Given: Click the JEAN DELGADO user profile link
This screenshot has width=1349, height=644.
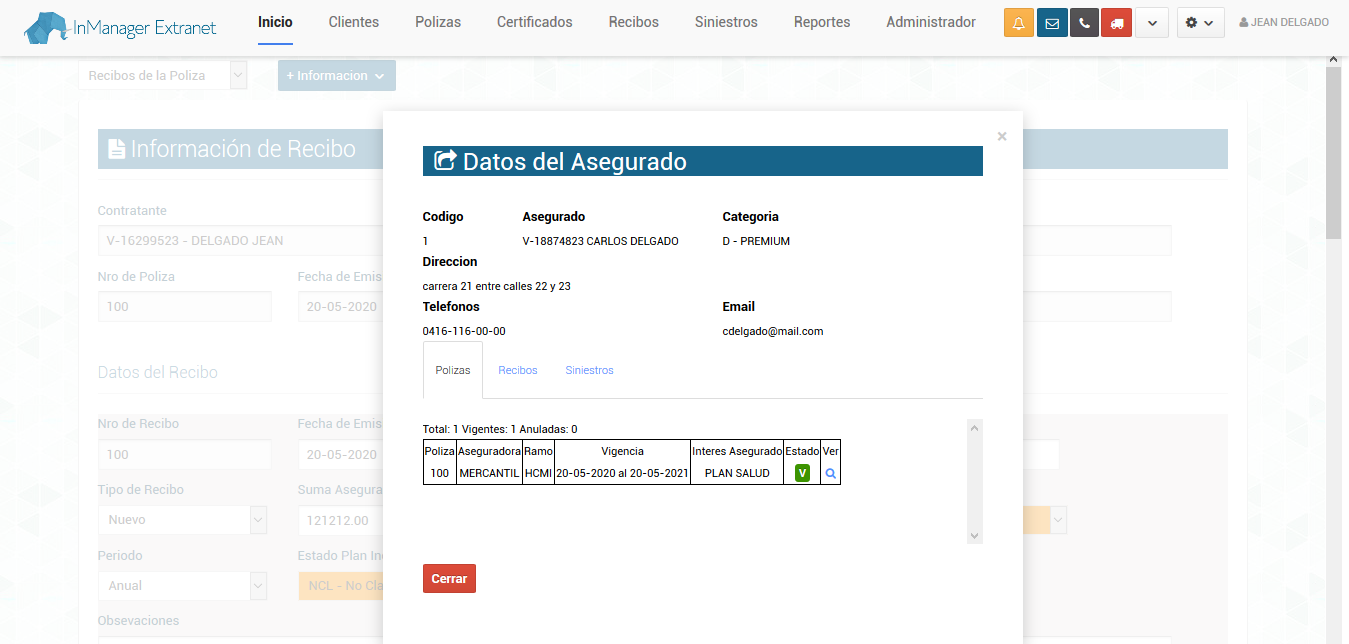Looking at the screenshot, I should 1284,23.
